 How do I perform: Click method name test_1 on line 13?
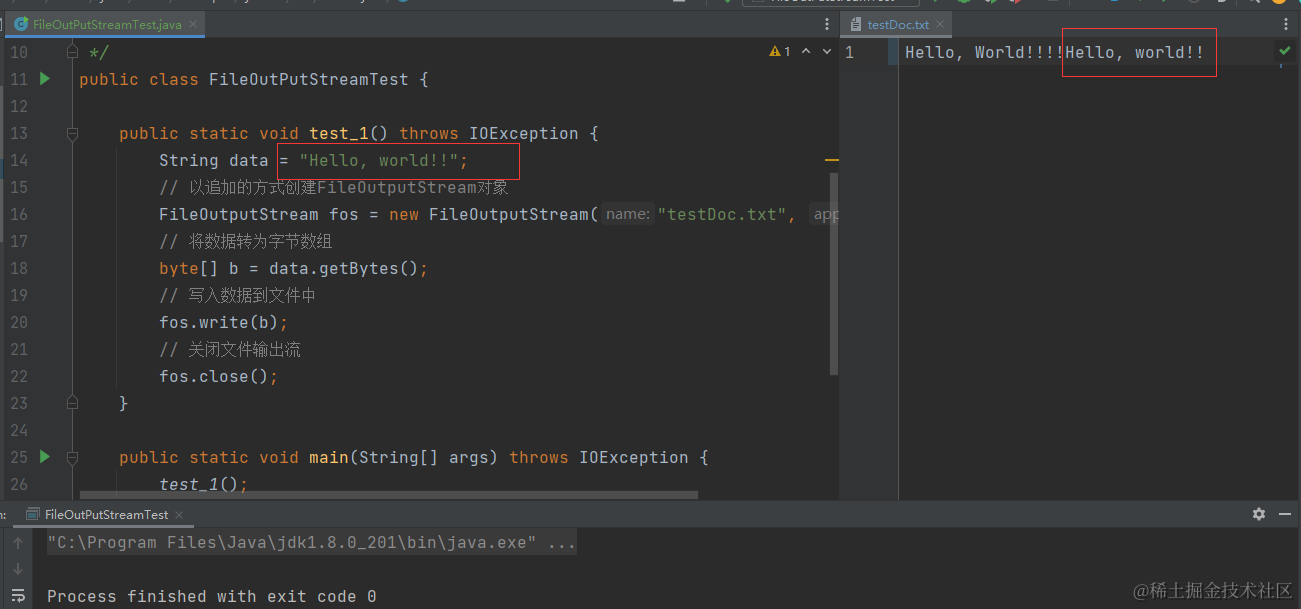pos(339,133)
